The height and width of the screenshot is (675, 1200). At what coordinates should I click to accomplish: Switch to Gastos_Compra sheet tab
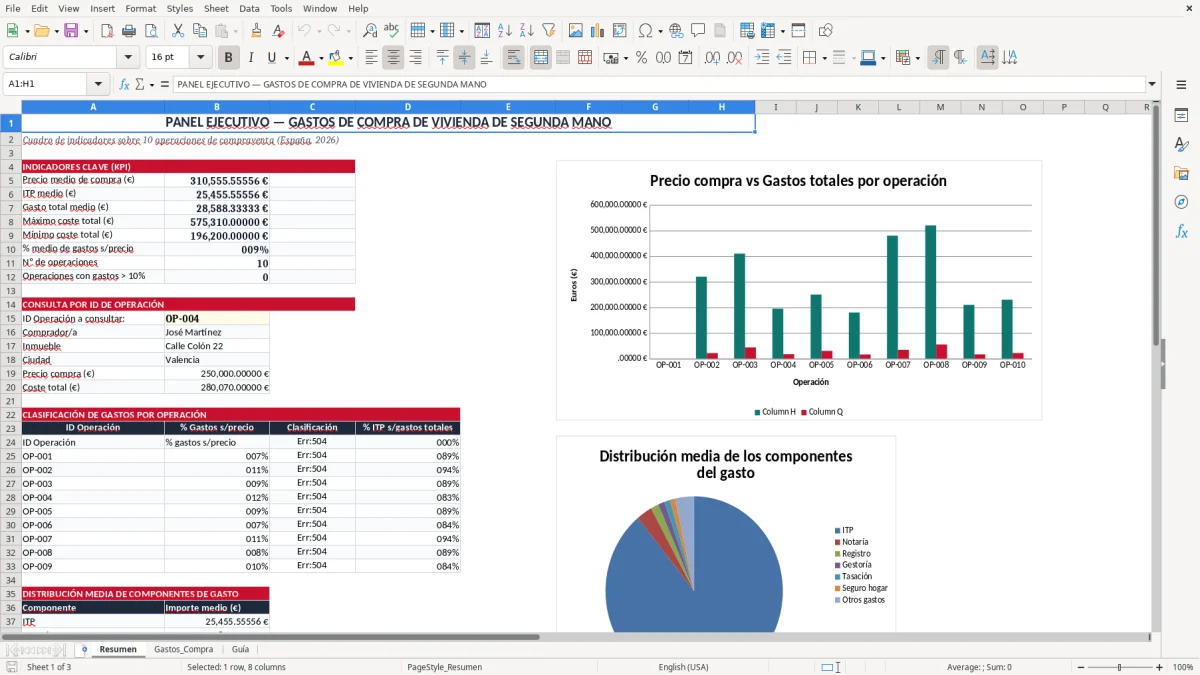(x=183, y=649)
